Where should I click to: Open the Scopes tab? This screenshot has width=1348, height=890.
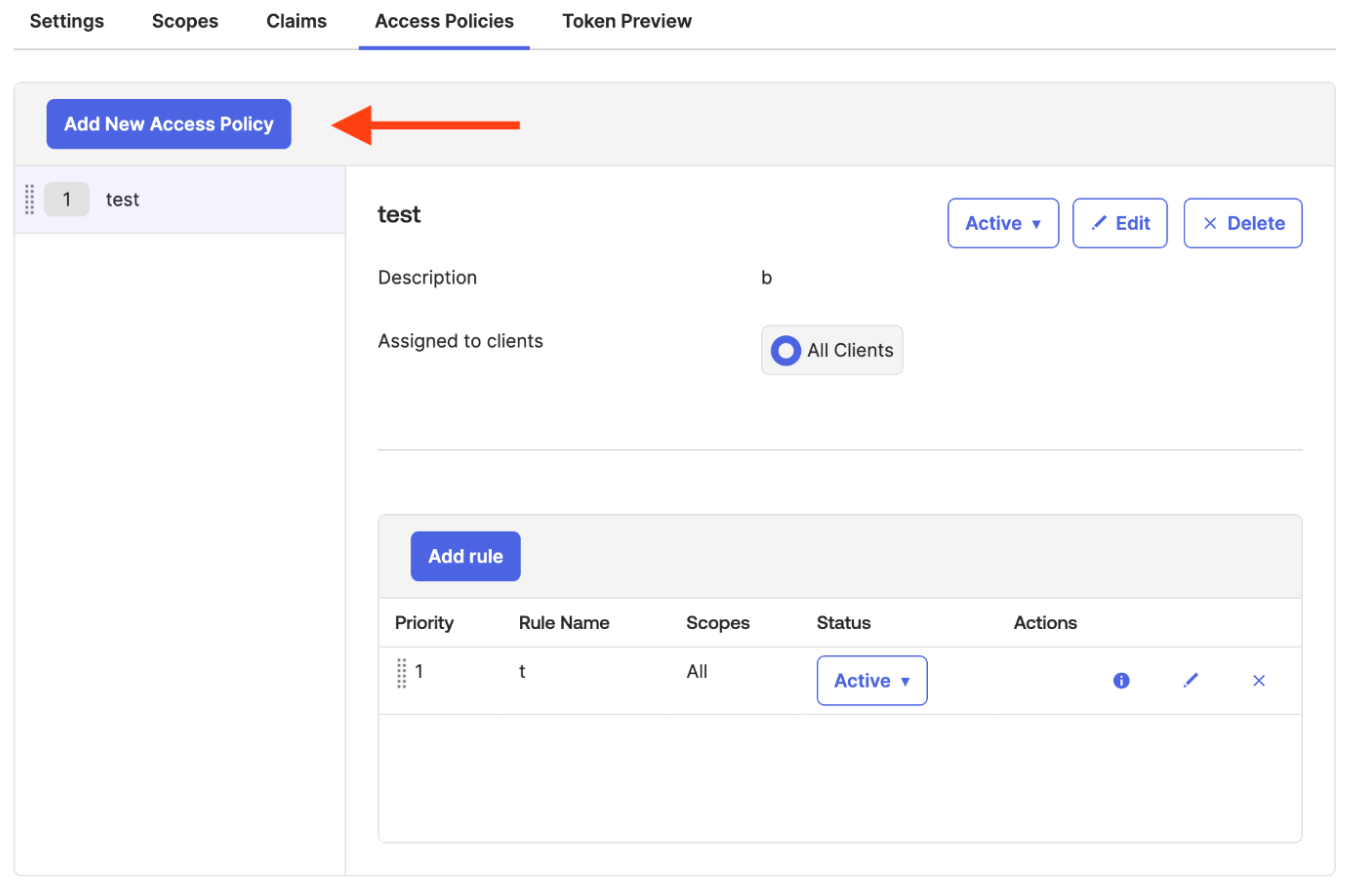click(x=185, y=21)
